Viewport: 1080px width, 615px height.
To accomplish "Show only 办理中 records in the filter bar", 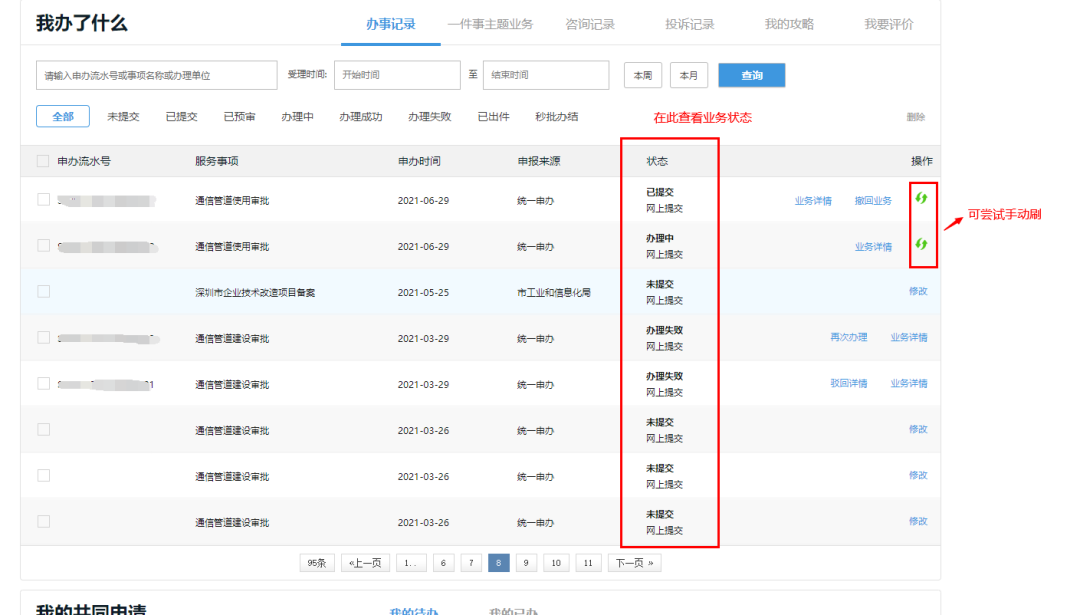I will tap(297, 116).
